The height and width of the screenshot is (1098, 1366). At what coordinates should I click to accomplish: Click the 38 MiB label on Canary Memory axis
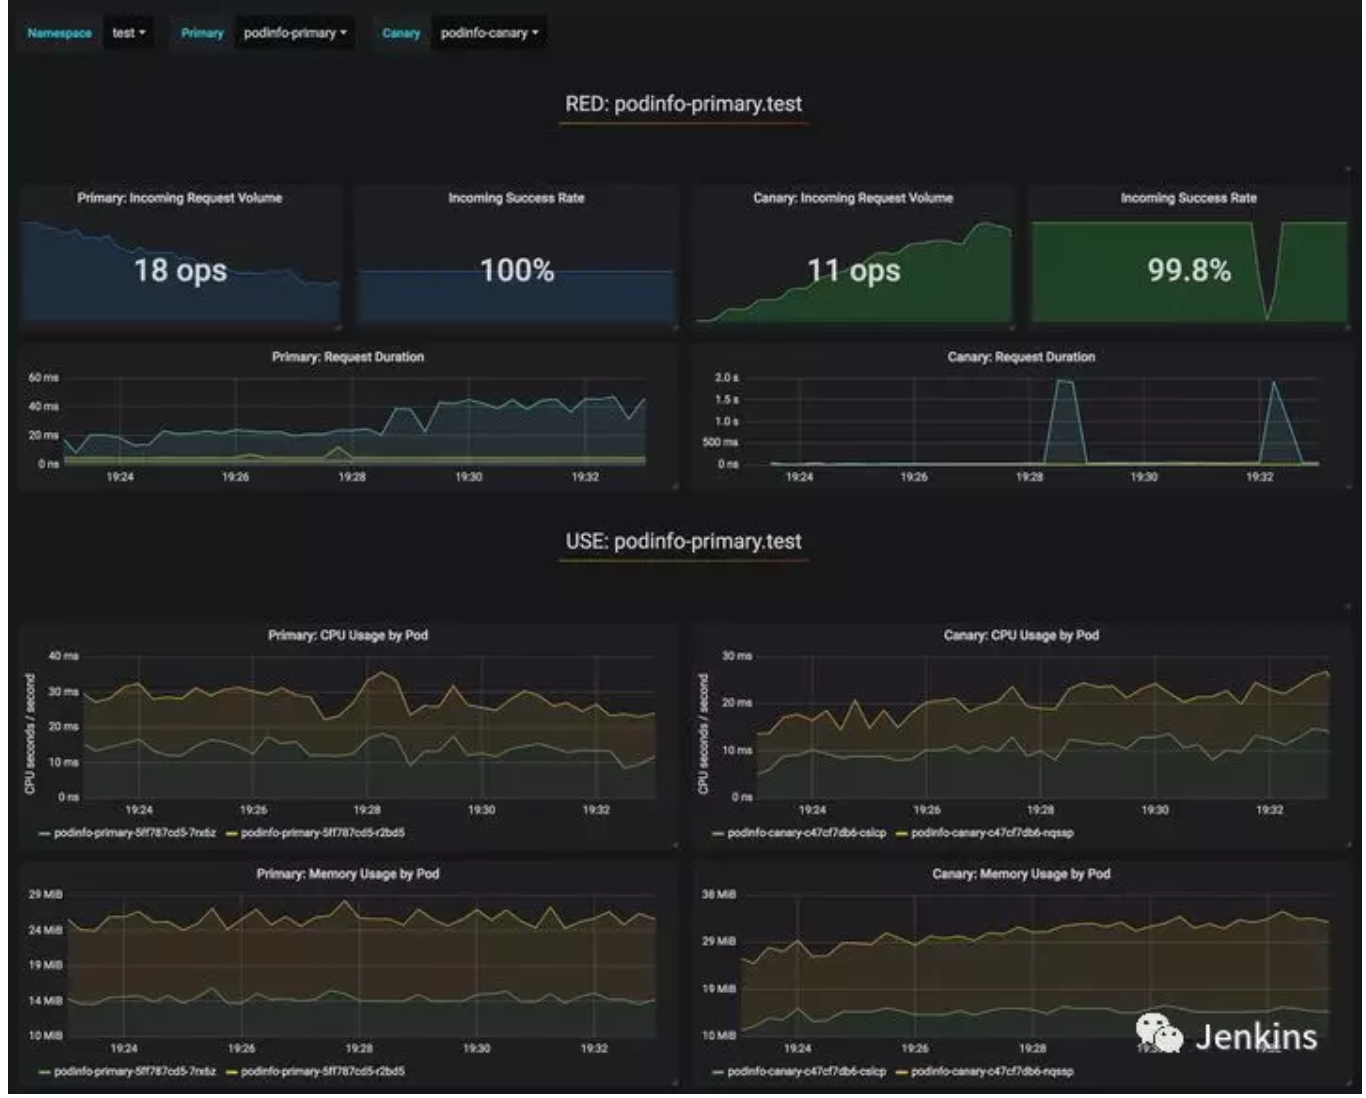coord(720,895)
